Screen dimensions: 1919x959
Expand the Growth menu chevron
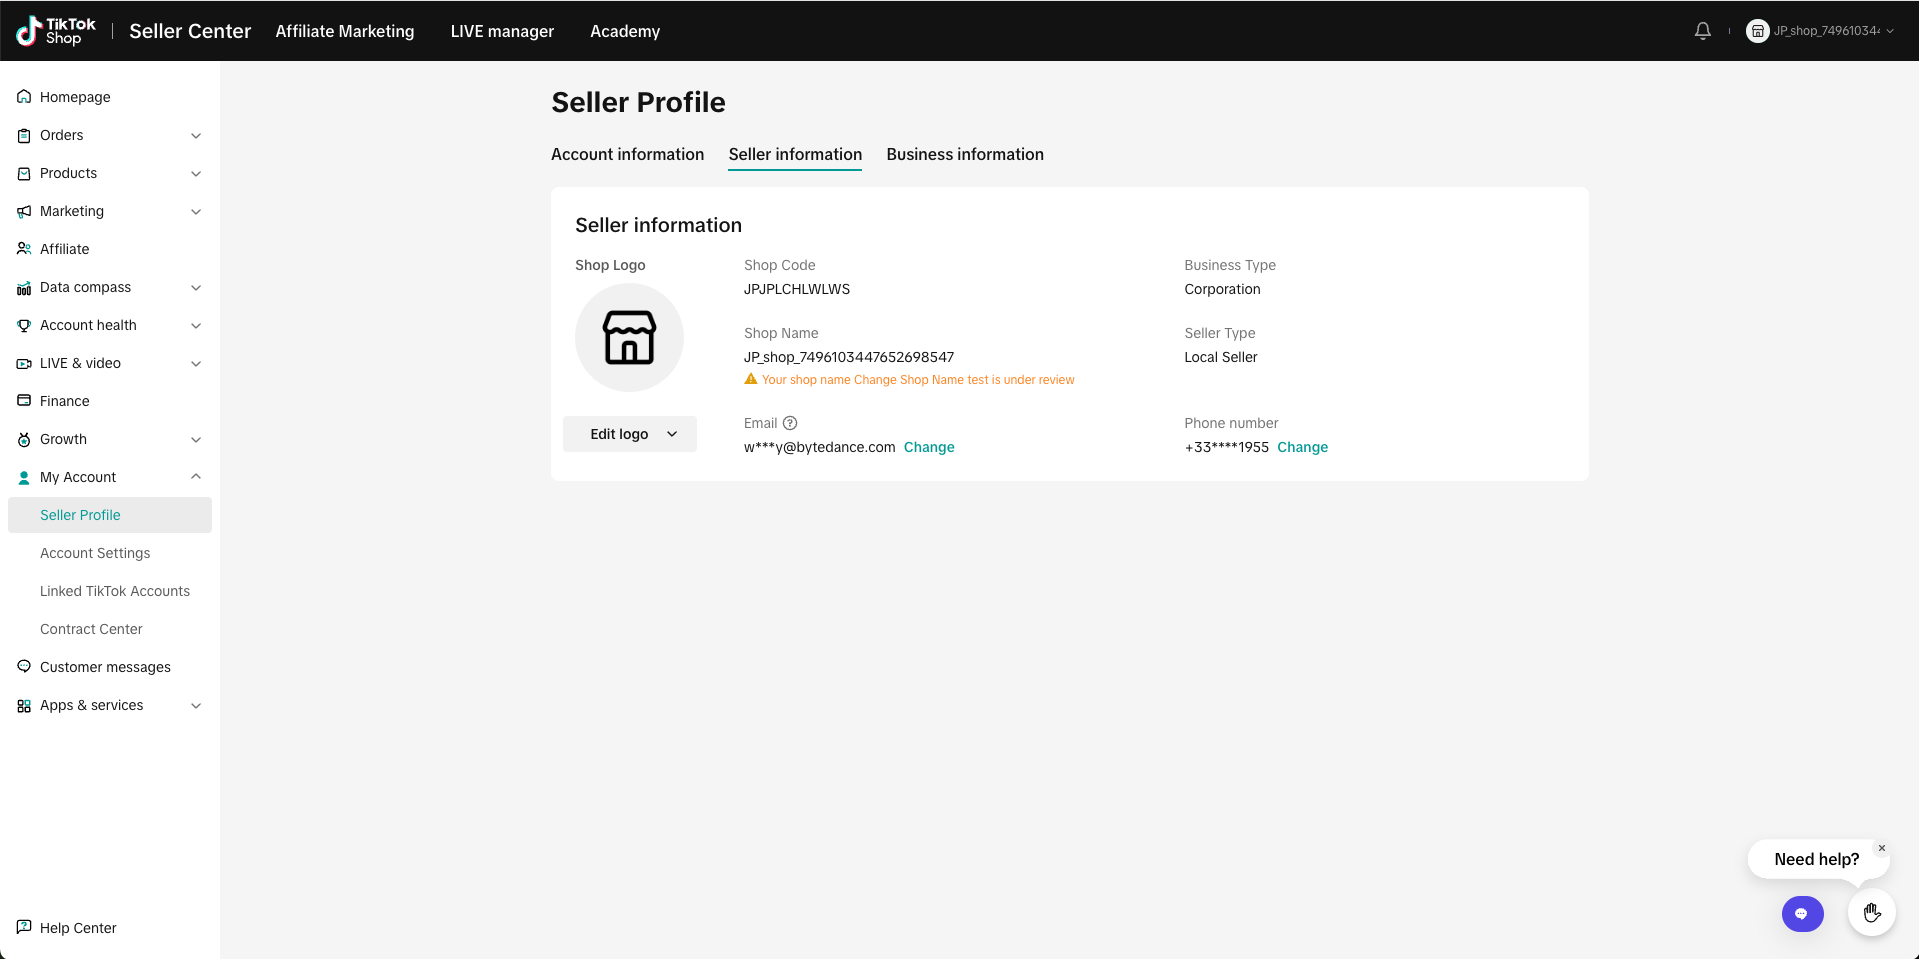(x=196, y=439)
